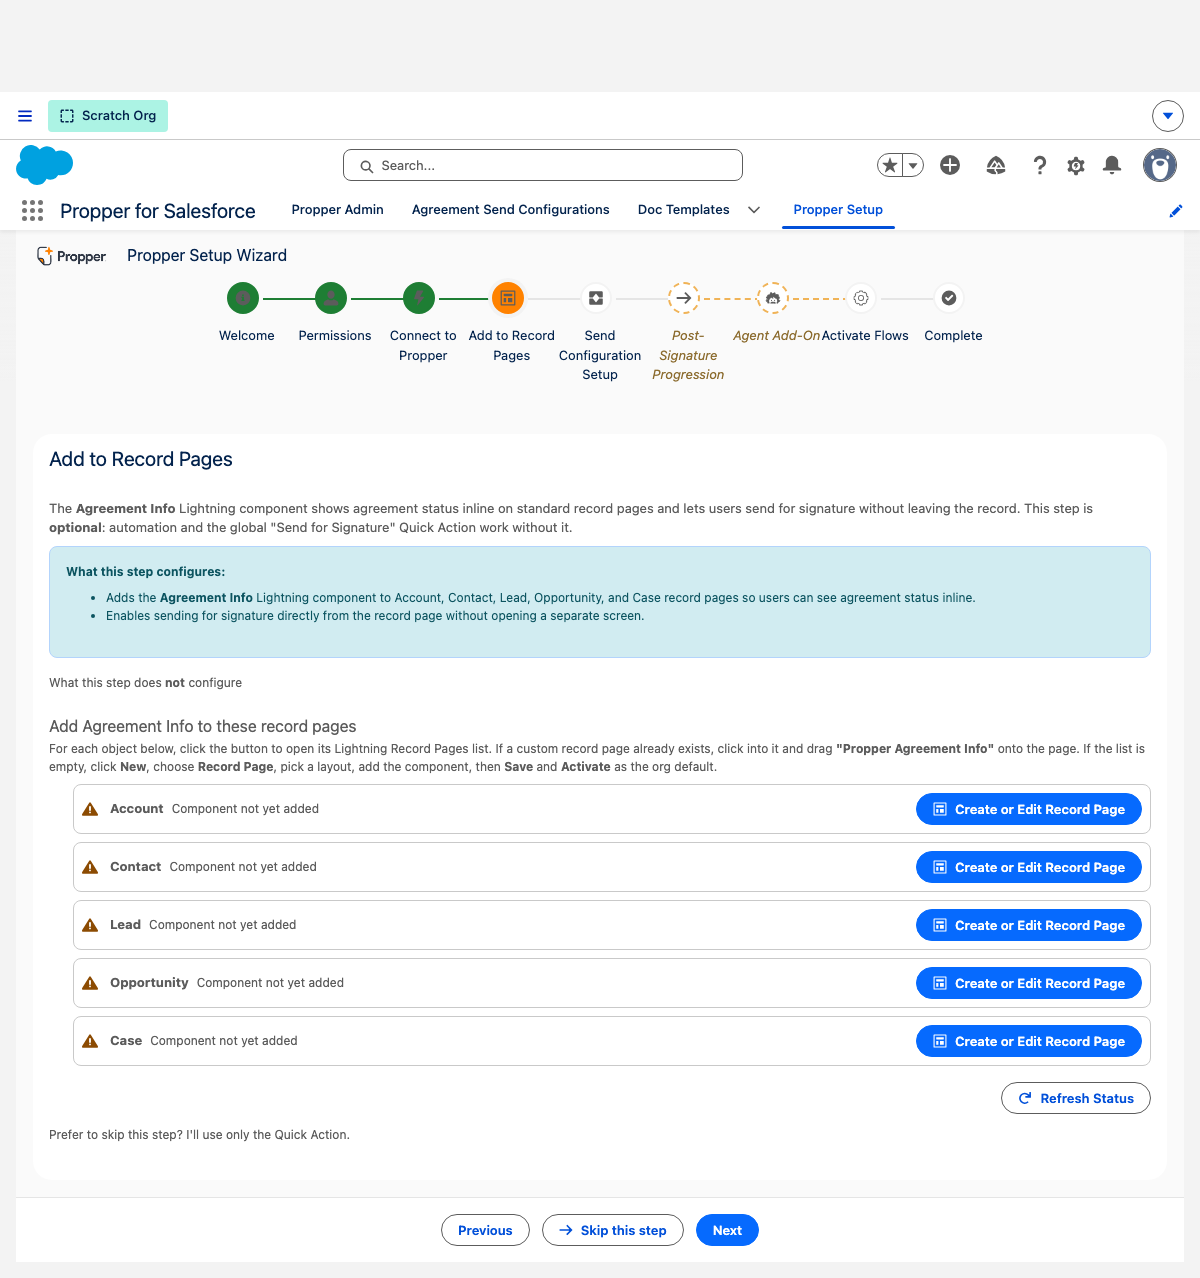Screen dimensions: 1200x1278
Task: Jump to Post-Signature Progression step icon
Action: tap(684, 298)
